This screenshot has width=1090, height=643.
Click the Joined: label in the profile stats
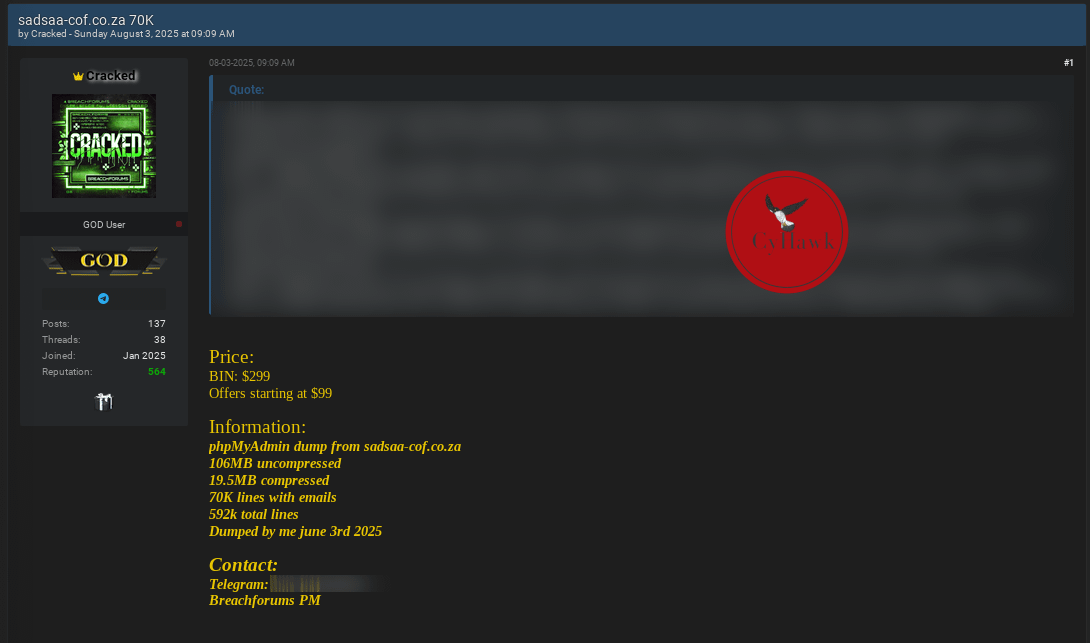pyautogui.click(x=58, y=356)
